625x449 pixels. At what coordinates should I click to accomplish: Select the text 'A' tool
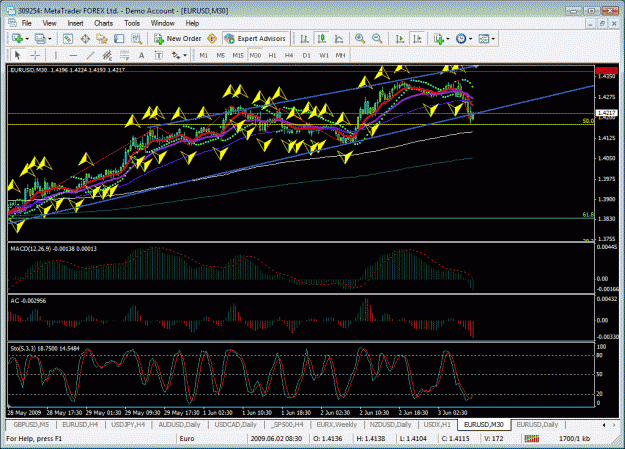click(142, 55)
